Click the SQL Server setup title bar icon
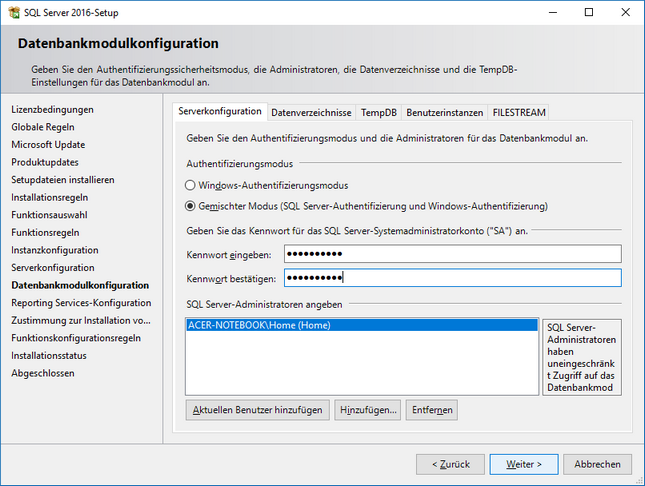This screenshot has width=645, height=486. click(14, 12)
